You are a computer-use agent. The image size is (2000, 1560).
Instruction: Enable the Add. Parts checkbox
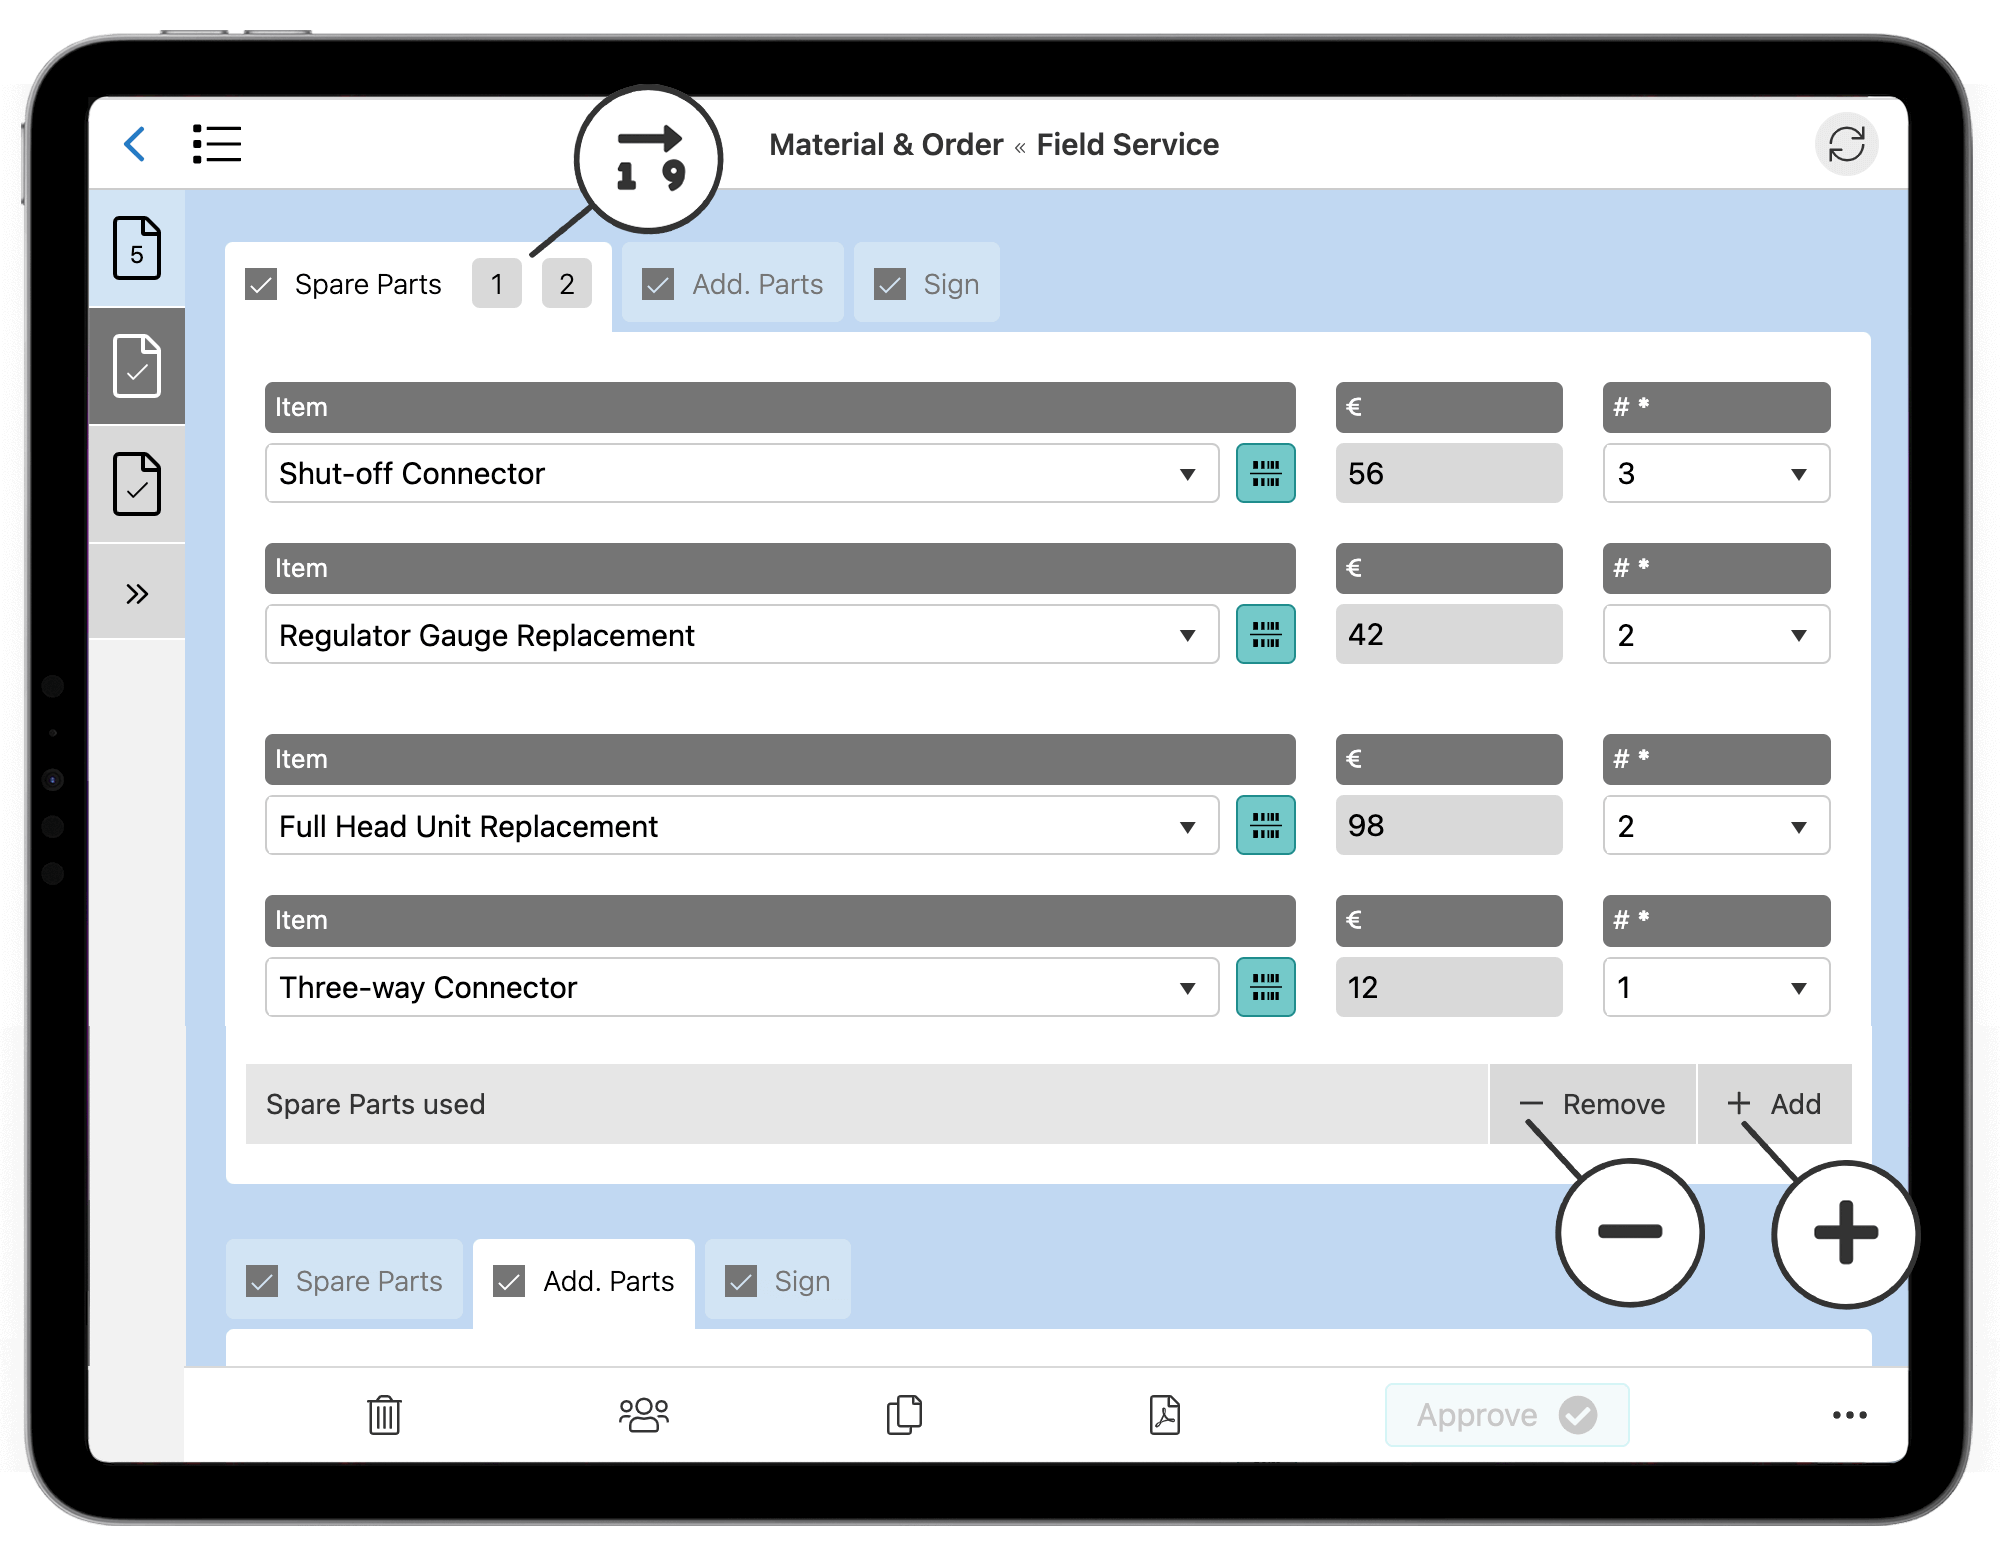point(657,286)
